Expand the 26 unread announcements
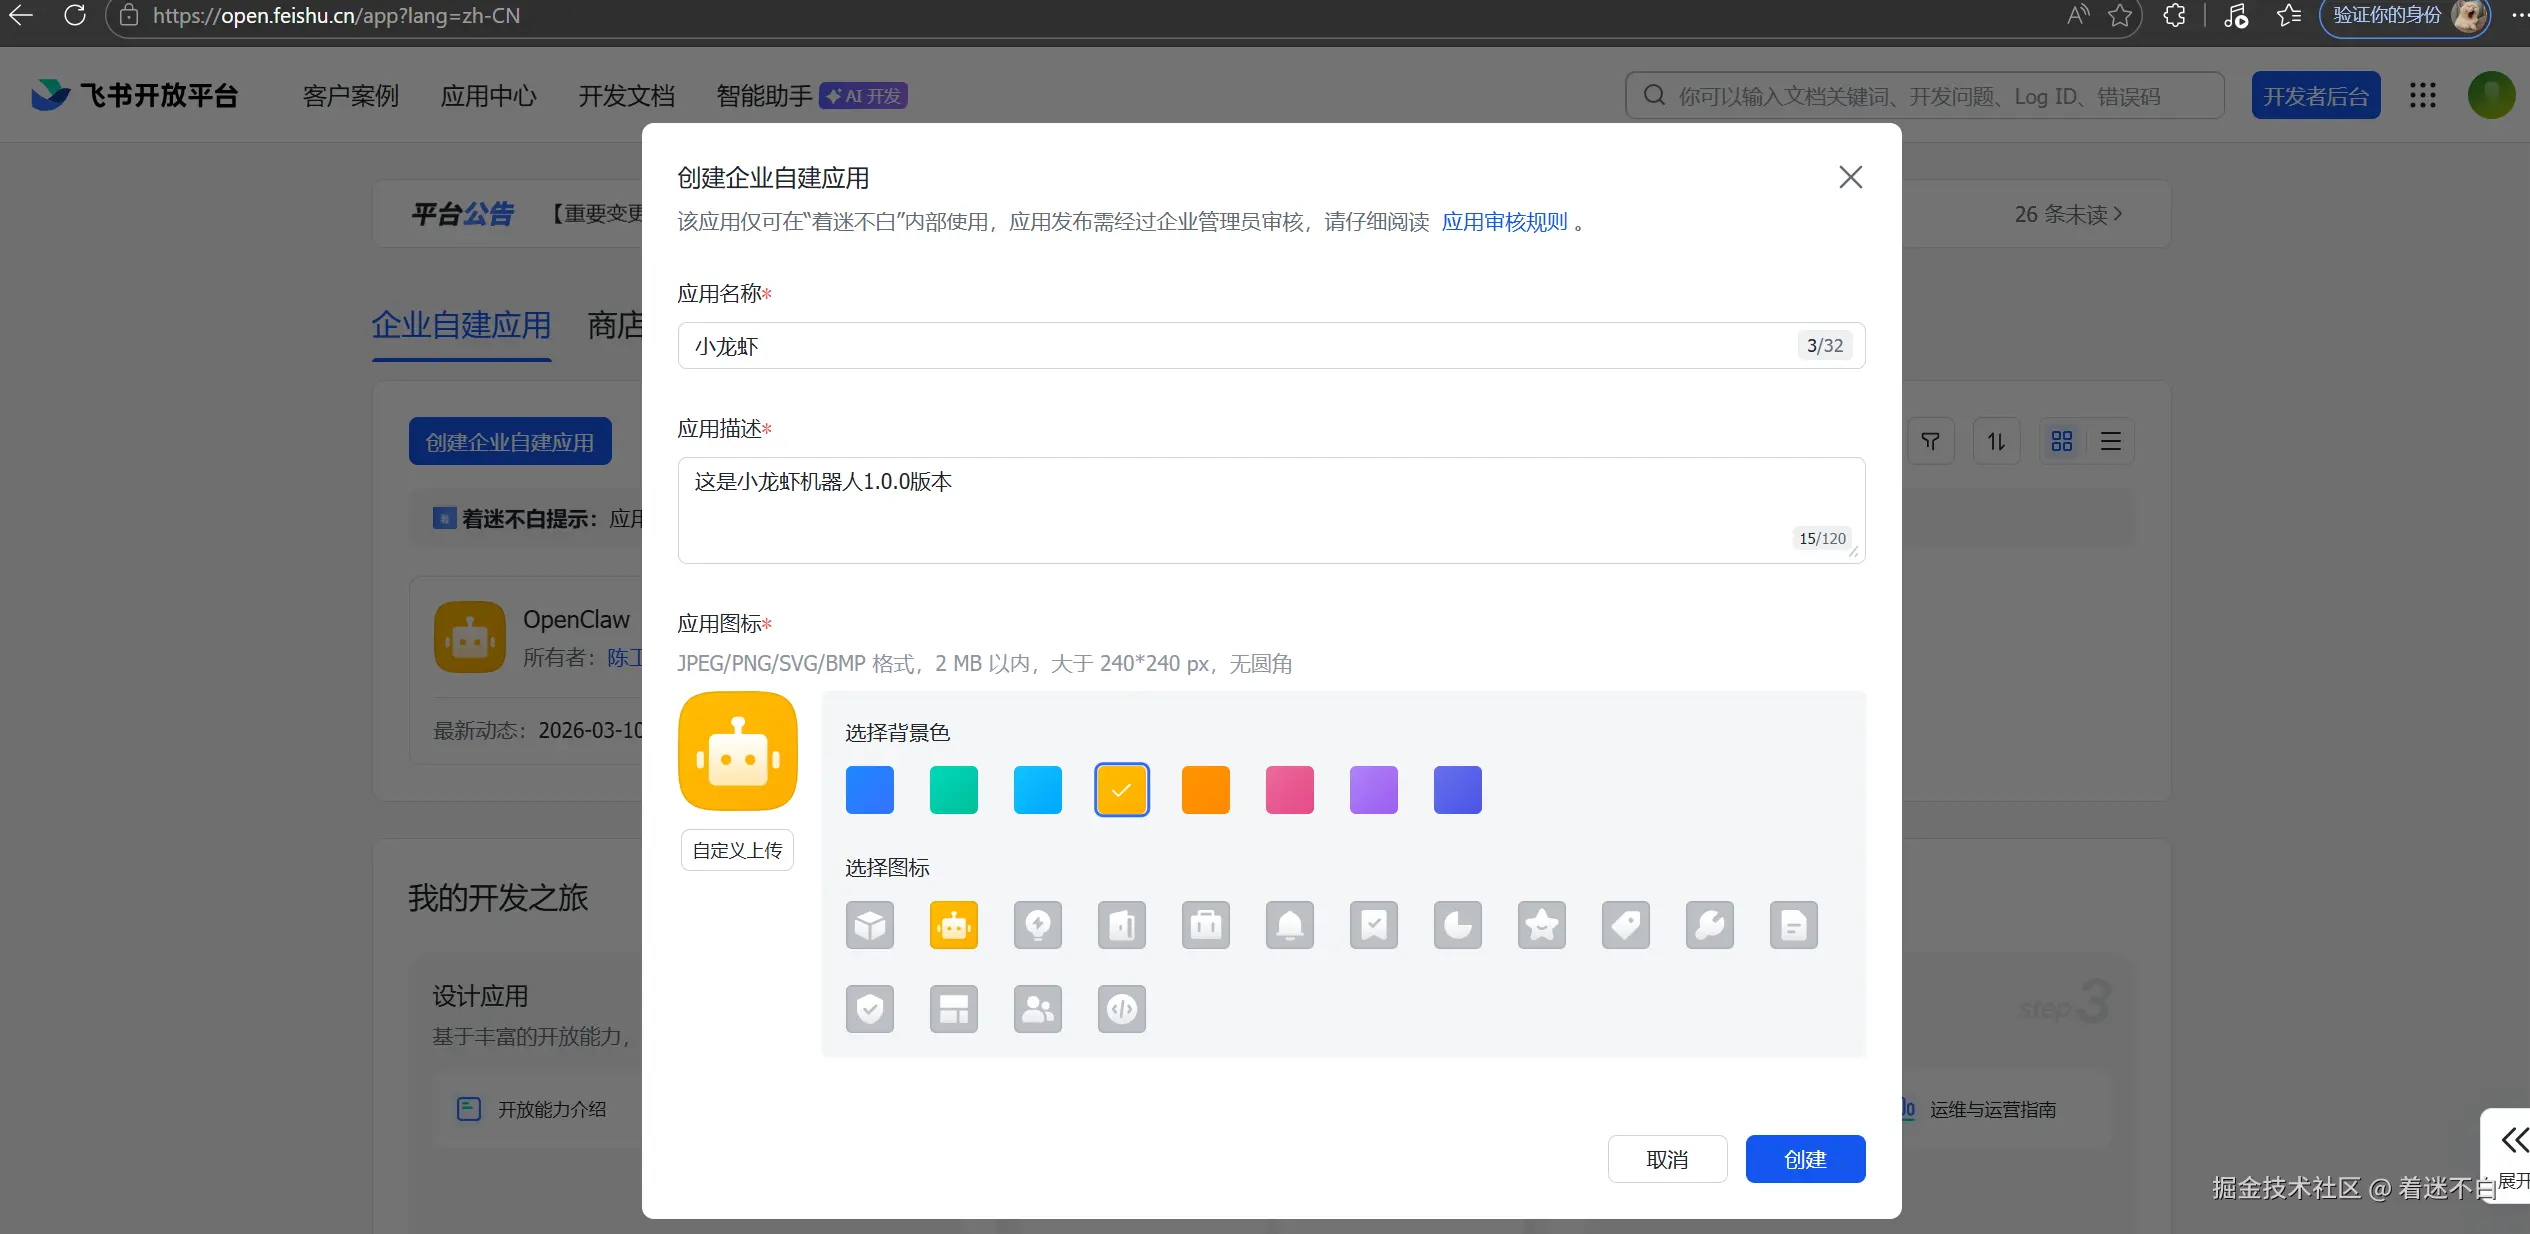Screen dimensions: 2530x1234 2067,214
